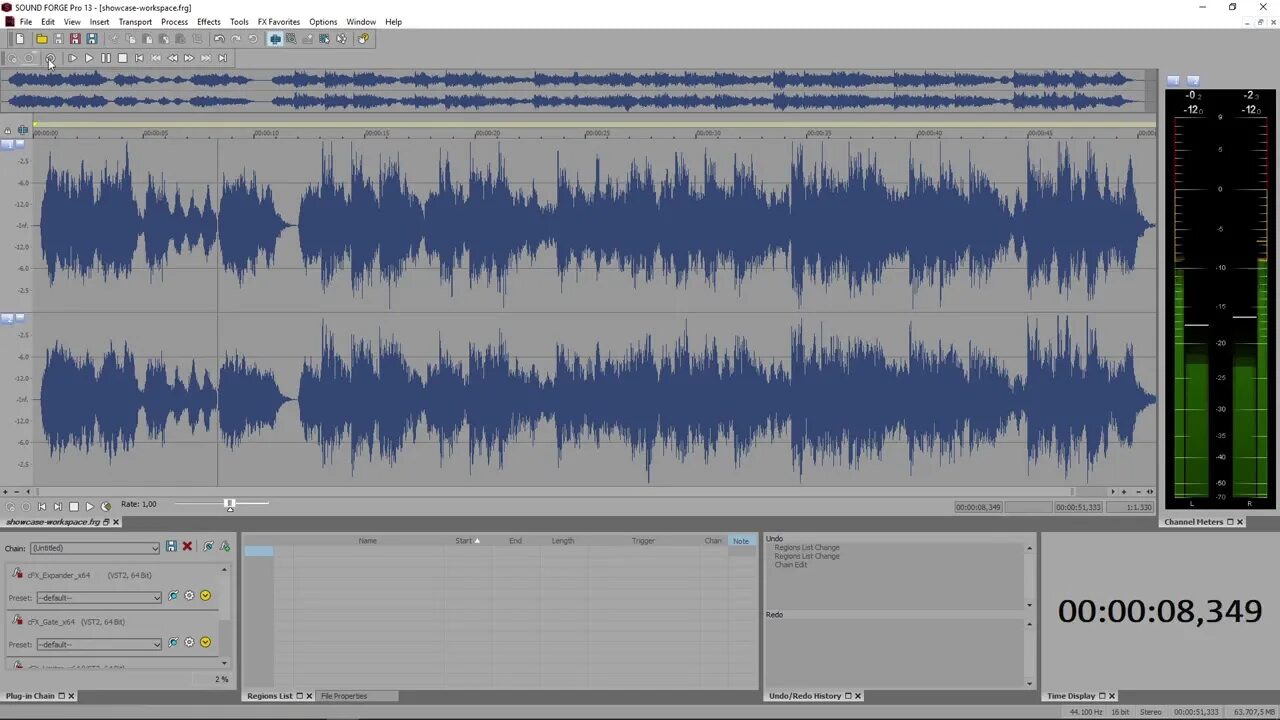Screen dimensions: 1280x720
Task: Click the Add Plug-In to Chain icon
Action: [x=224, y=546]
